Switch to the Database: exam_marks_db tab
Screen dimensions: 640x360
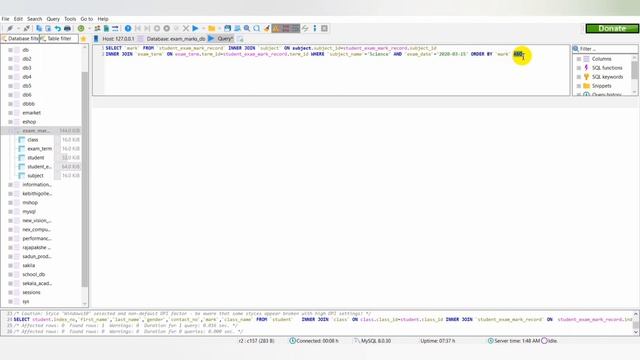coord(171,39)
